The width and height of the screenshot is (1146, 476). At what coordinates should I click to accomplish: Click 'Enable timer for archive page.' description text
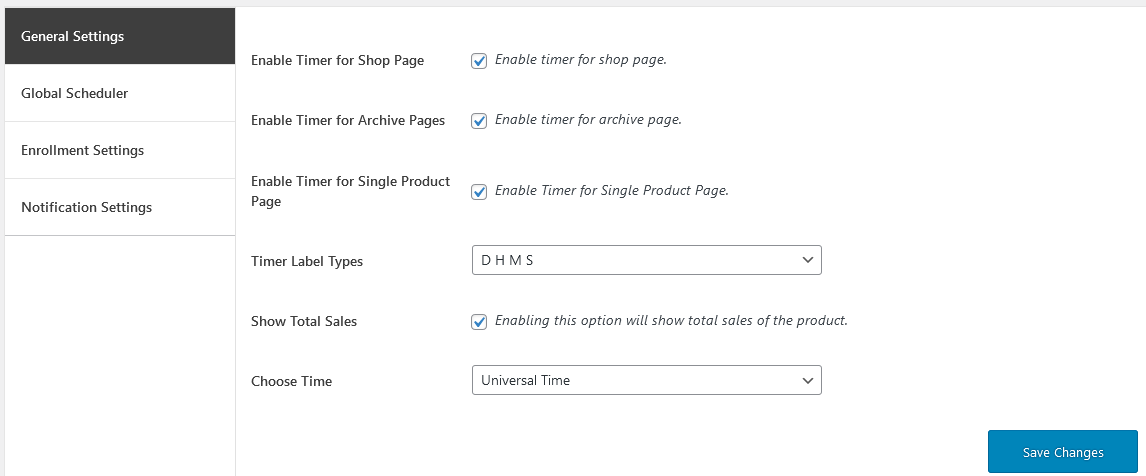[x=588, y=120]
